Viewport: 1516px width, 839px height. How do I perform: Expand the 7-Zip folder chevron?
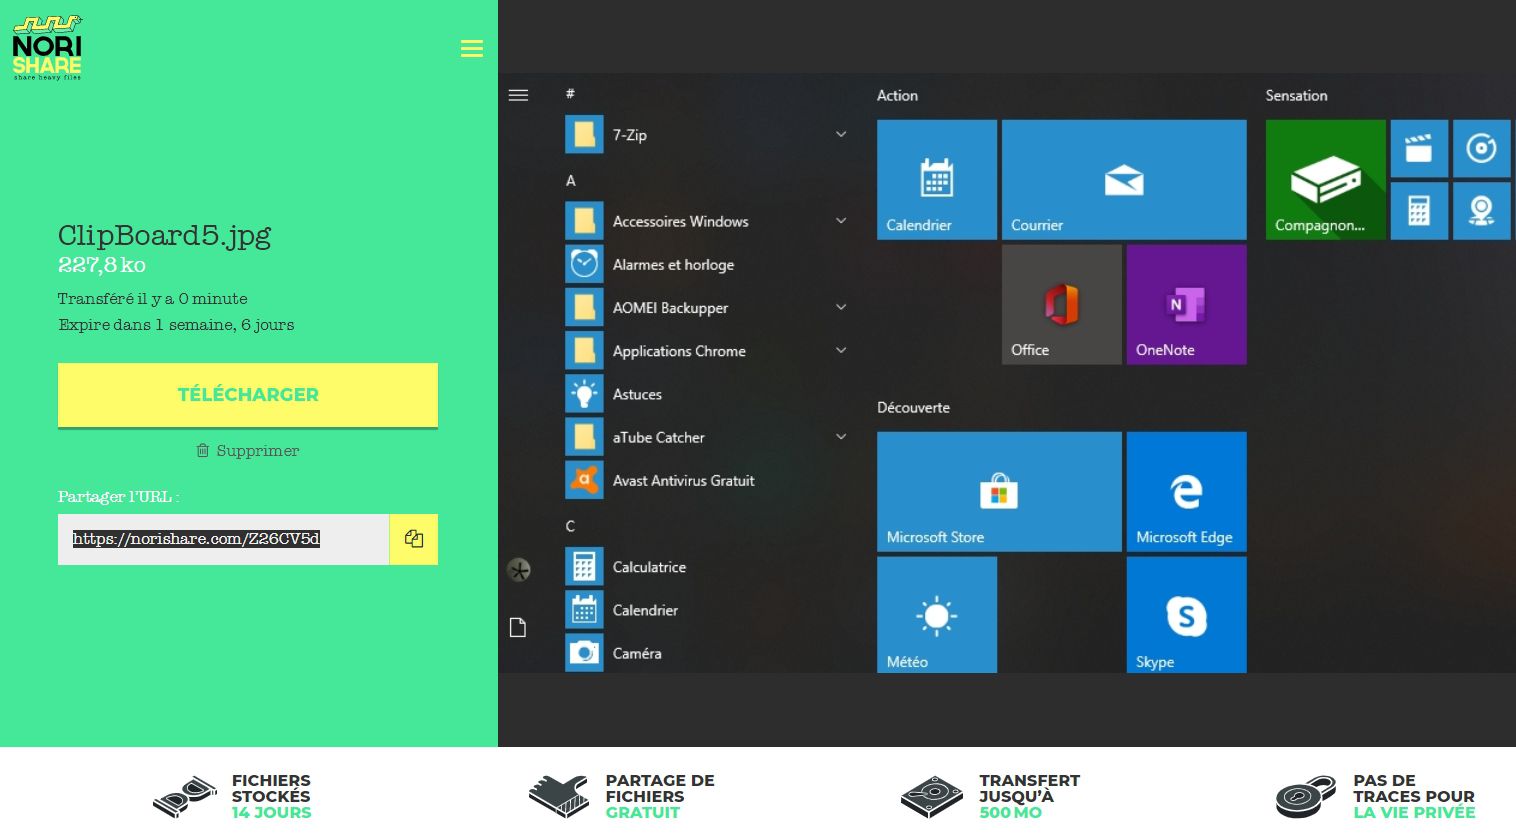coord(841,134)
